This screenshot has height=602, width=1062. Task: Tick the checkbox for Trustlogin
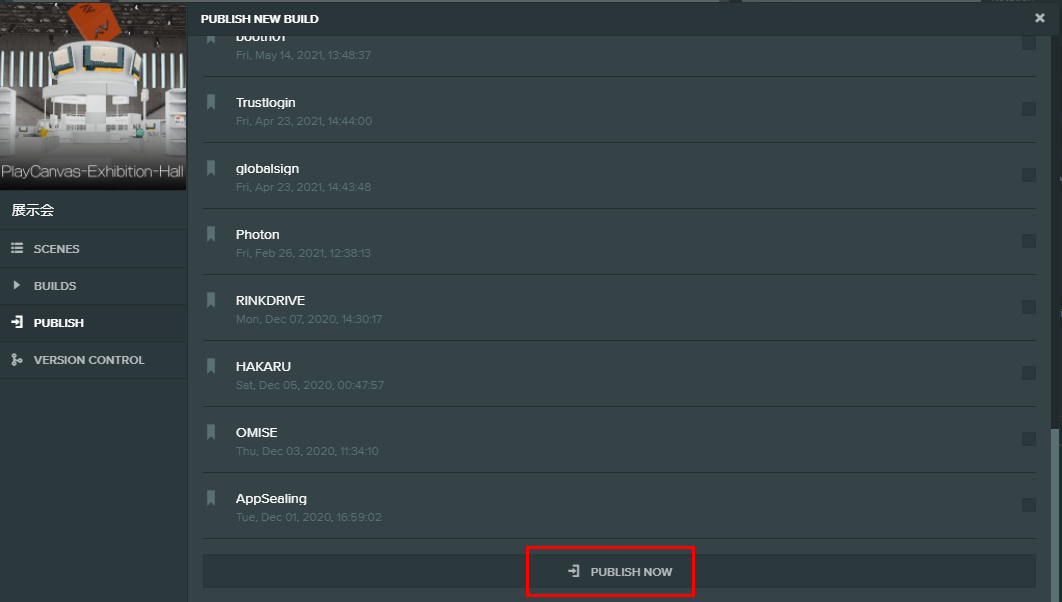coord(1029,109)
